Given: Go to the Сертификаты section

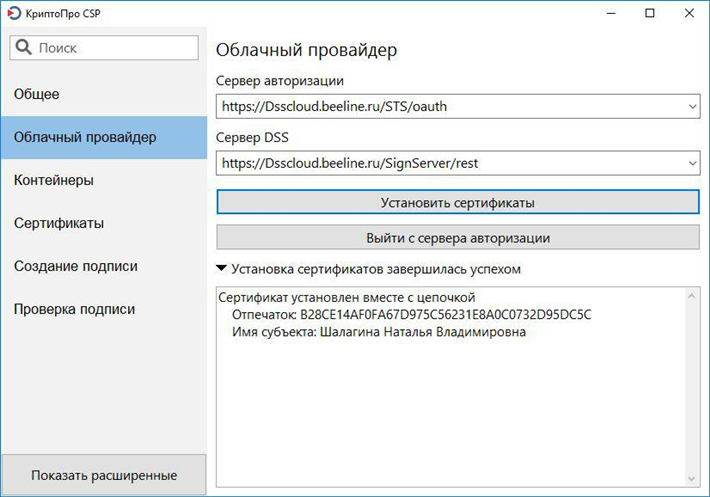Looking at the screenshot, I should 104,223.
